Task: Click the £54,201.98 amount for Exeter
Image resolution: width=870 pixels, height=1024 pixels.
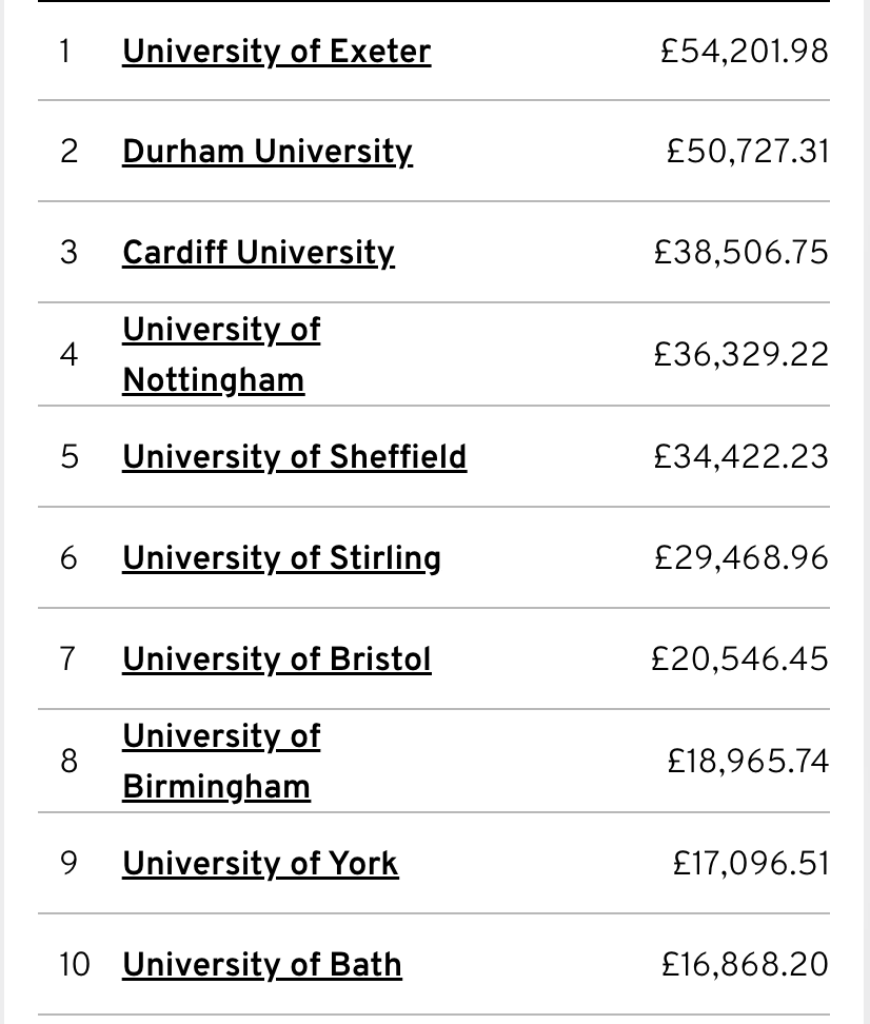Action: coord(745,51)
